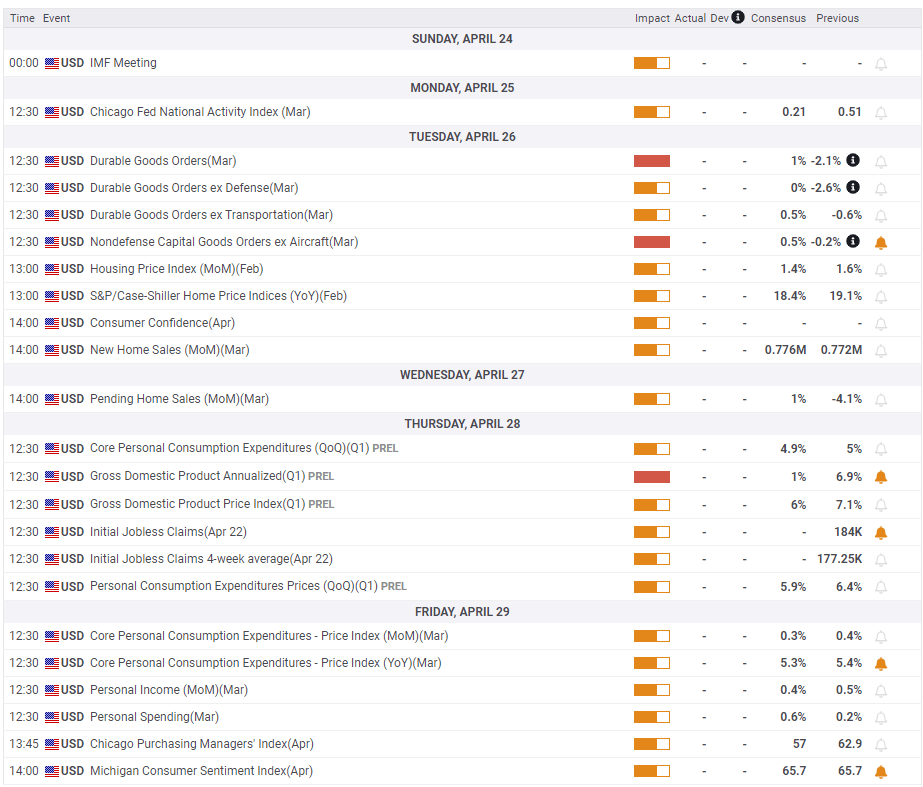Open info icon for Durable Goods ex Defense
Image resolution: width=923 pixels, height=787 pixels.
click(x=852, y=187)
